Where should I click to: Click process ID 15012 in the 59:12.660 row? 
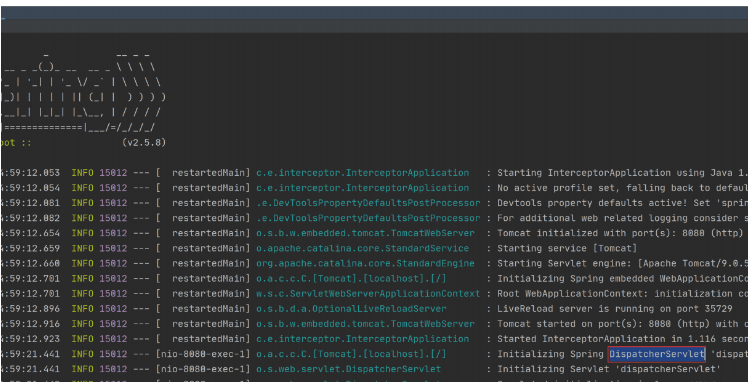[x=113, y=263]
